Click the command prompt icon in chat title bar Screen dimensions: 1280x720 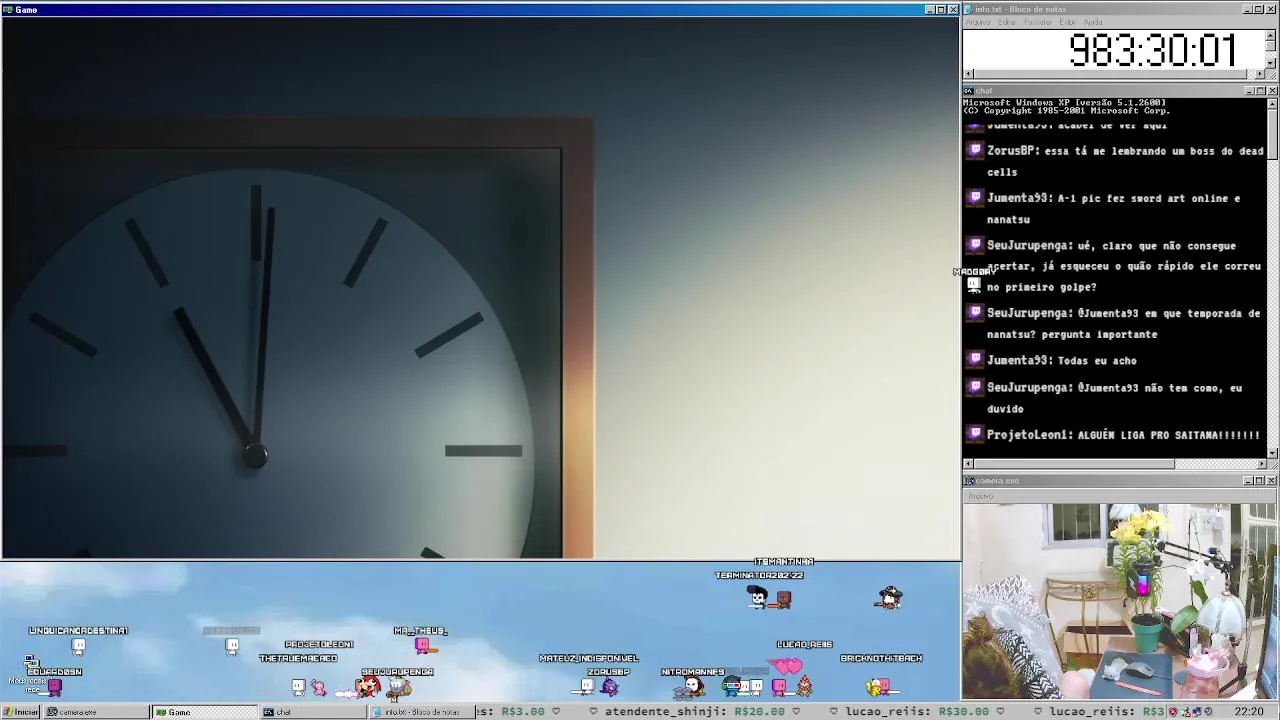pos(969,91)
